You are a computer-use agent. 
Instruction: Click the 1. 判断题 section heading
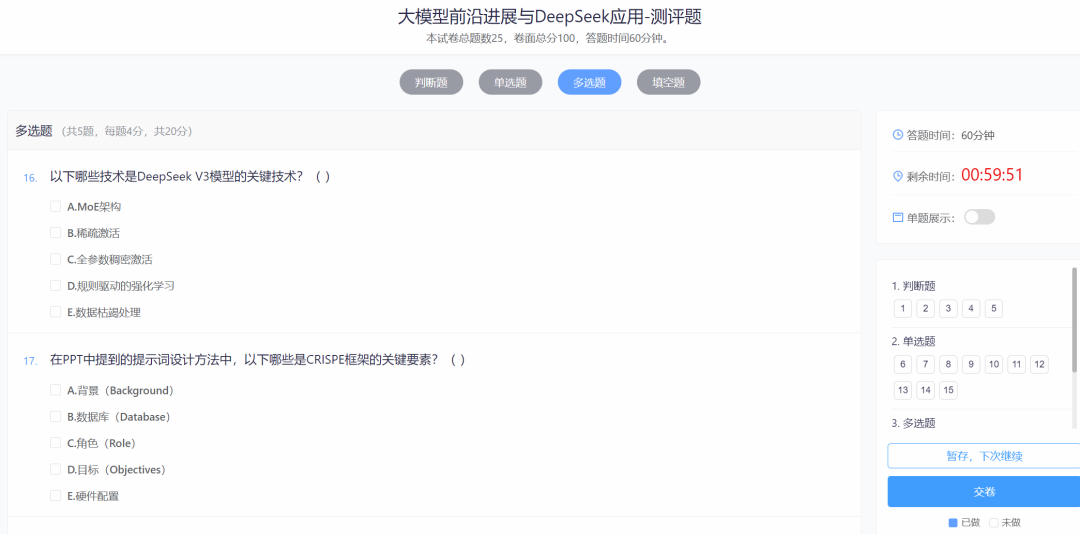point(913,286)
